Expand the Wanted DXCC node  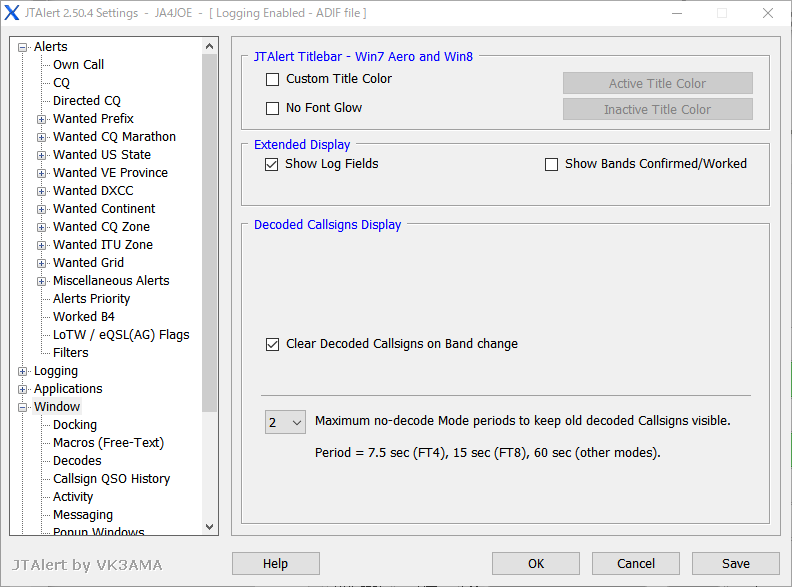coord(41,191)
